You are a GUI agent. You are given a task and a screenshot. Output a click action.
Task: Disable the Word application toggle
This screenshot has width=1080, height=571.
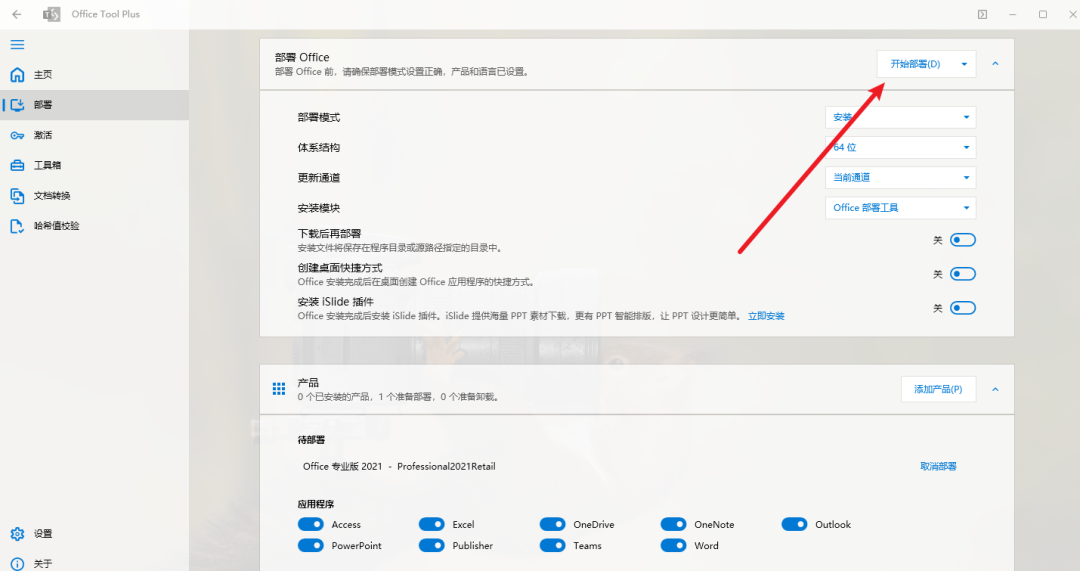674,546
